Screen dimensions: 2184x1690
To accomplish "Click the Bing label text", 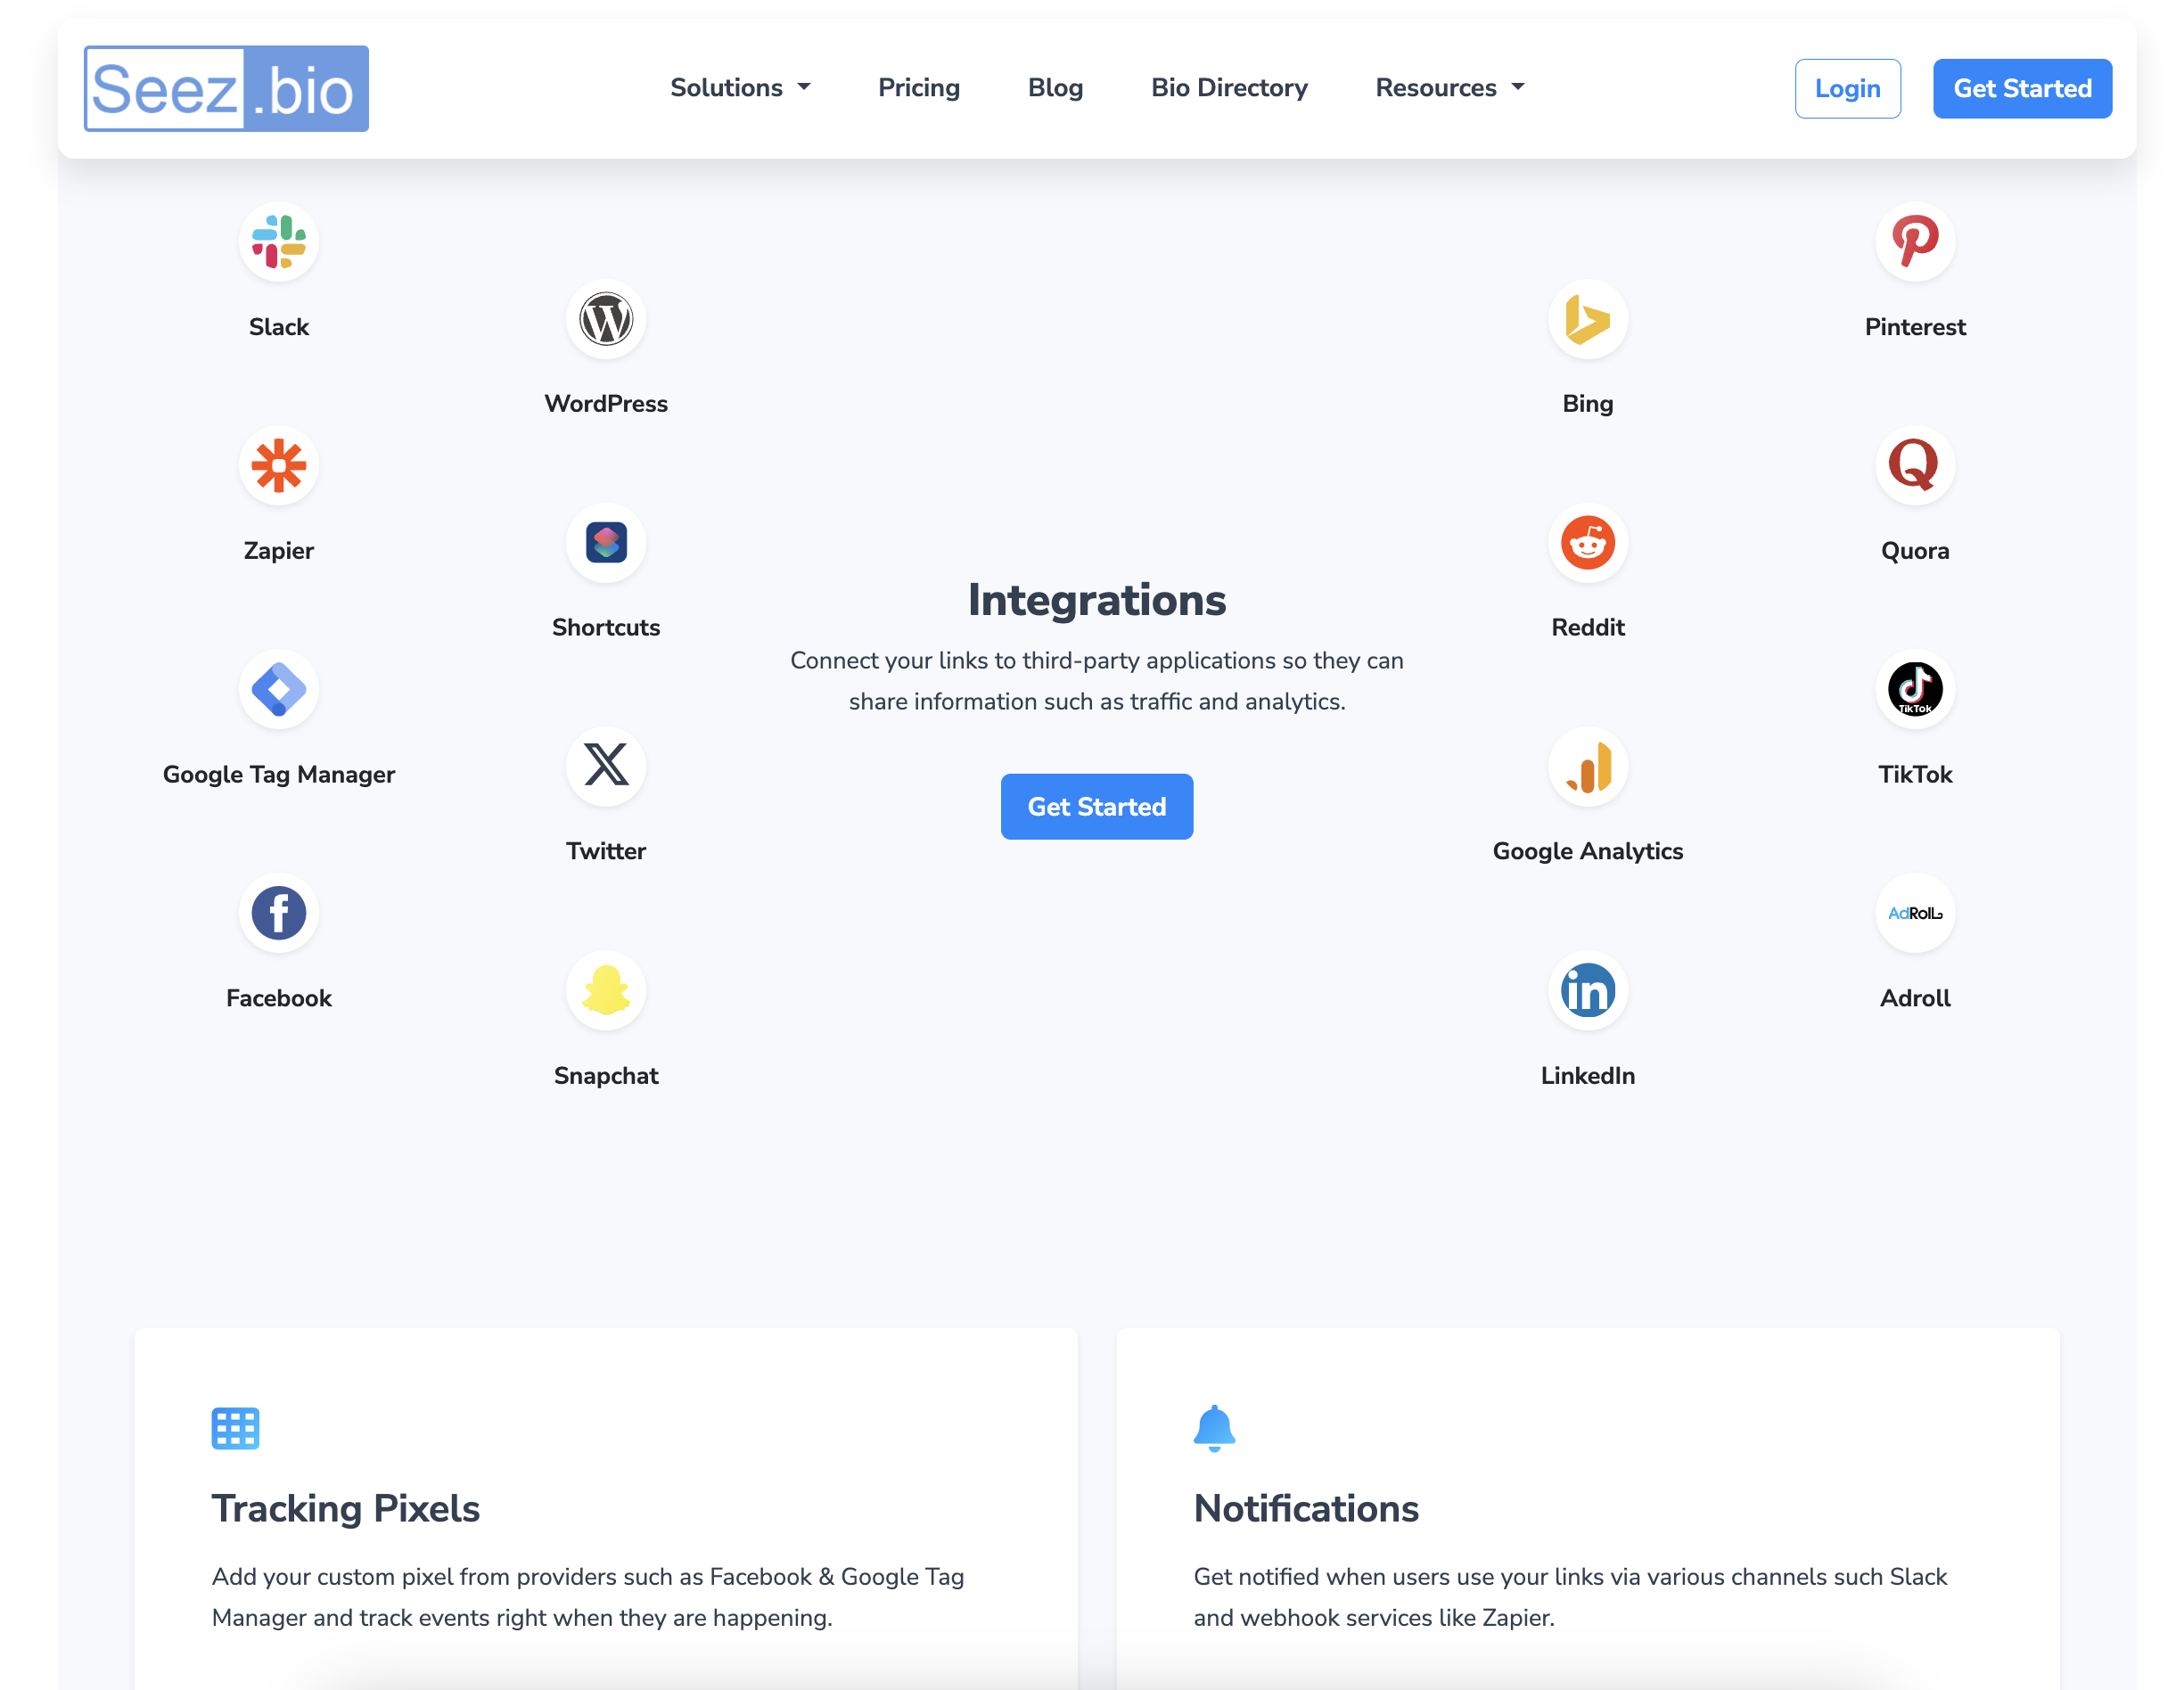I will click(1588, 404).
